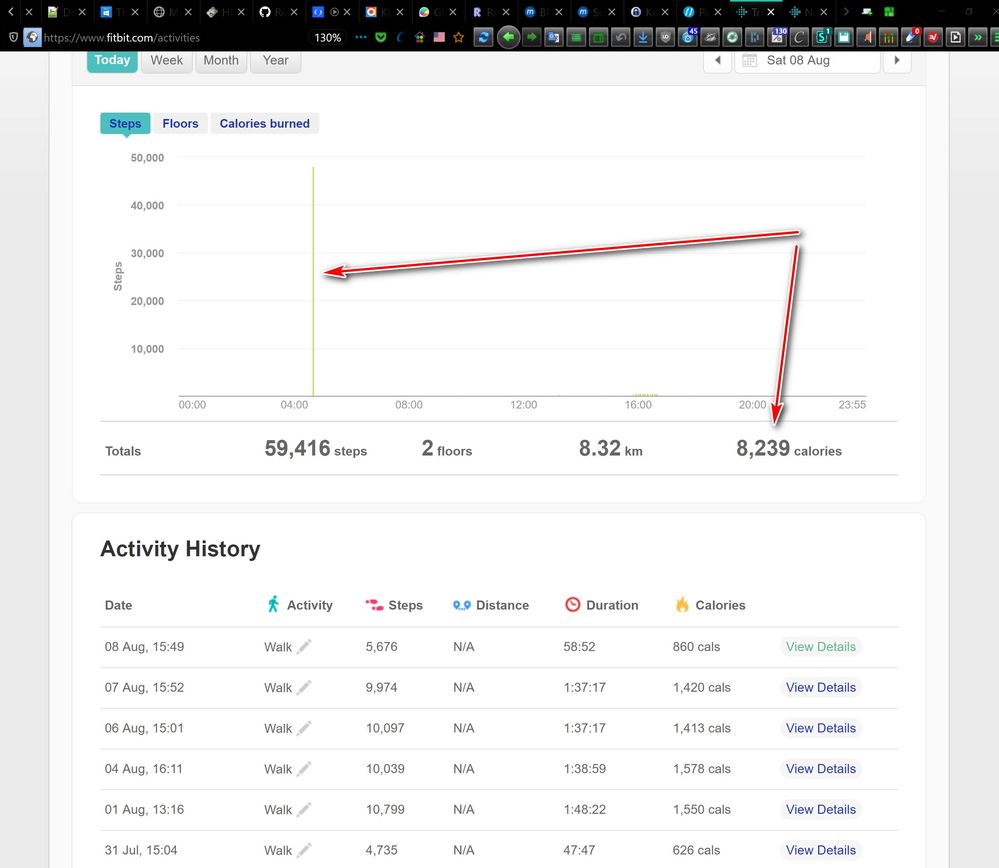Click the 8.32 km total distance
The width and height of the screenshot is (999, 868).
(x=610, y=449)
